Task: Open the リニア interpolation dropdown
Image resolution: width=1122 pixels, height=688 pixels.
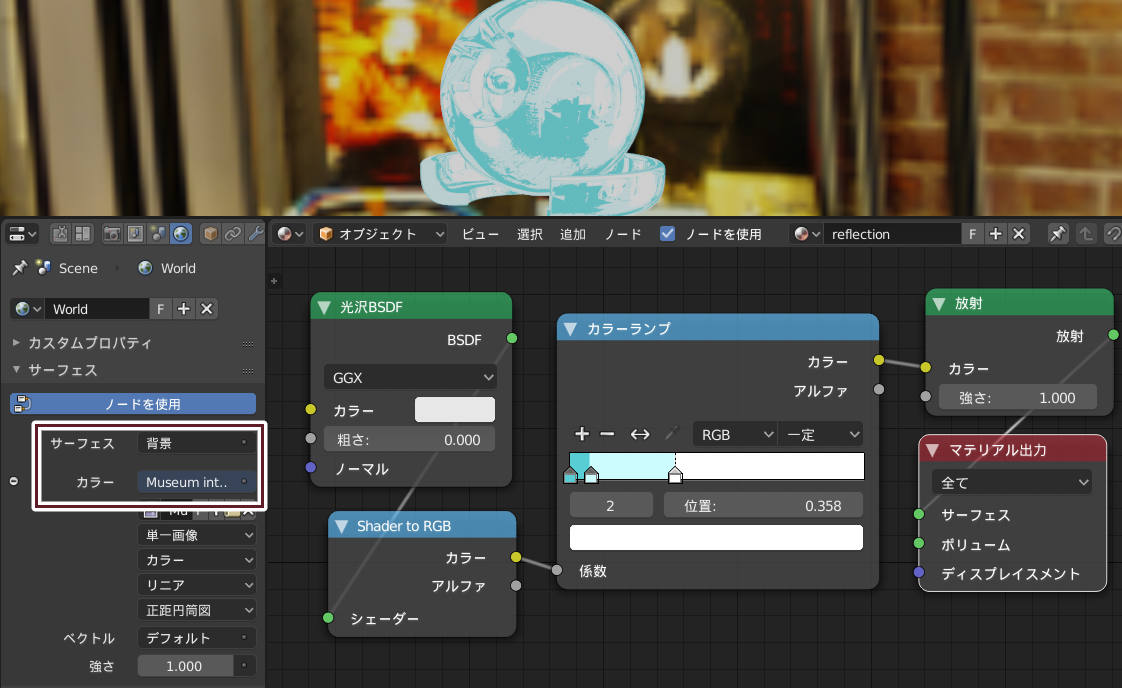Action: coord(196,585)
